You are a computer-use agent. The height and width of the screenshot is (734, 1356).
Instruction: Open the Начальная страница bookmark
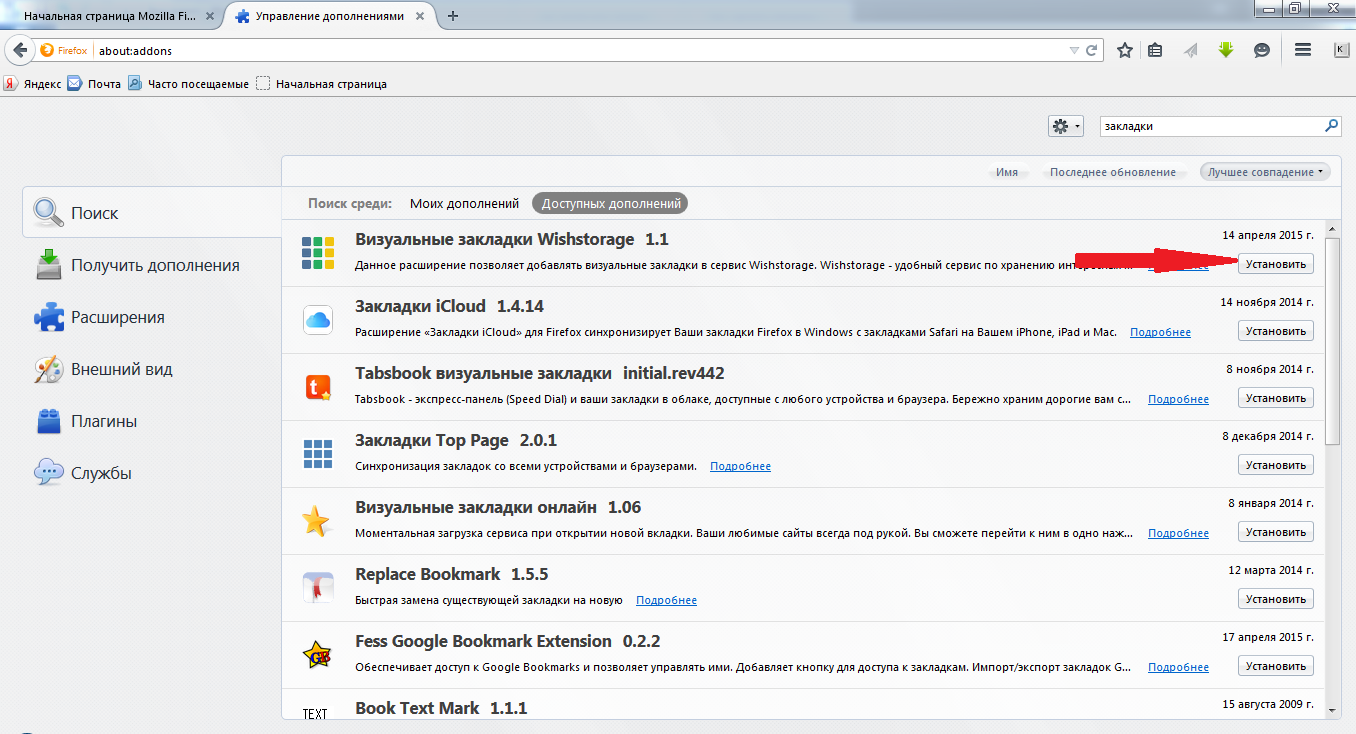point(321,84)
